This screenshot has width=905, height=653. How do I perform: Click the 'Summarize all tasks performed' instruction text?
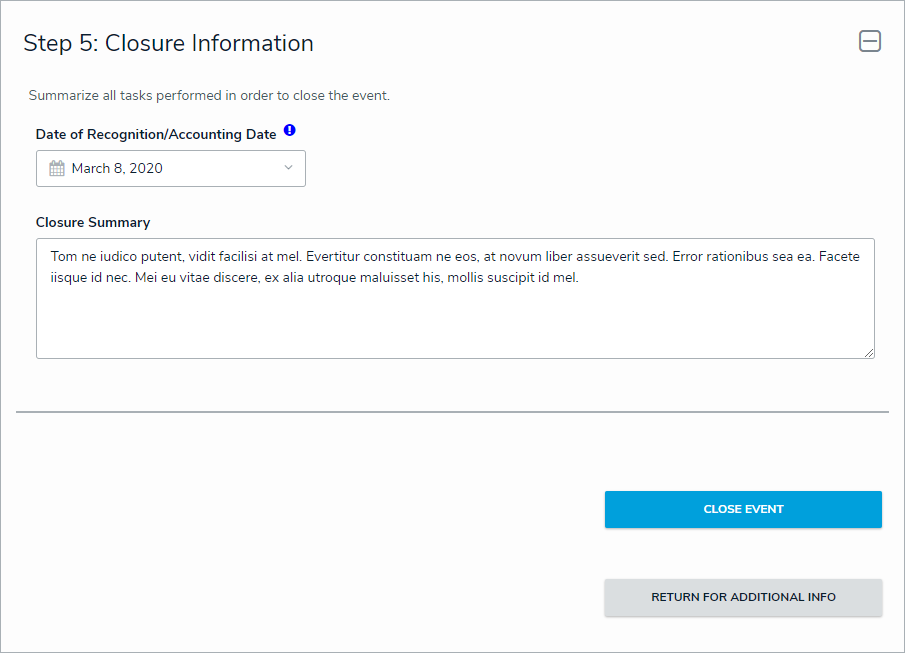209,96
